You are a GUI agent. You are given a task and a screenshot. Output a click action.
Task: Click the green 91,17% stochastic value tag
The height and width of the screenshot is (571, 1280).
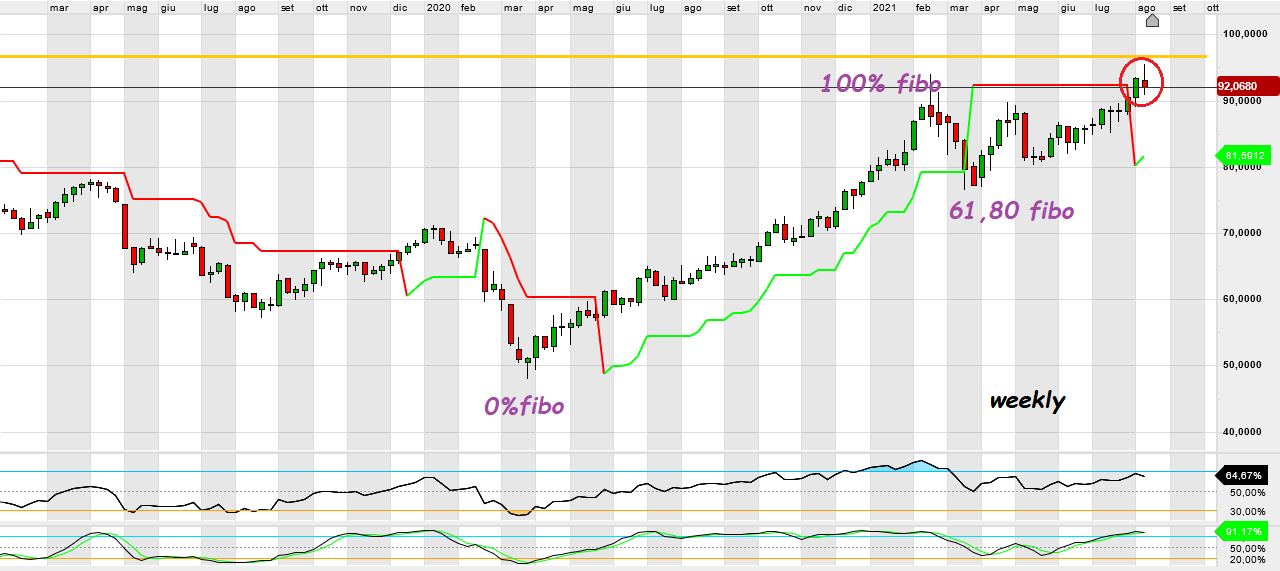coord(1246,531)
